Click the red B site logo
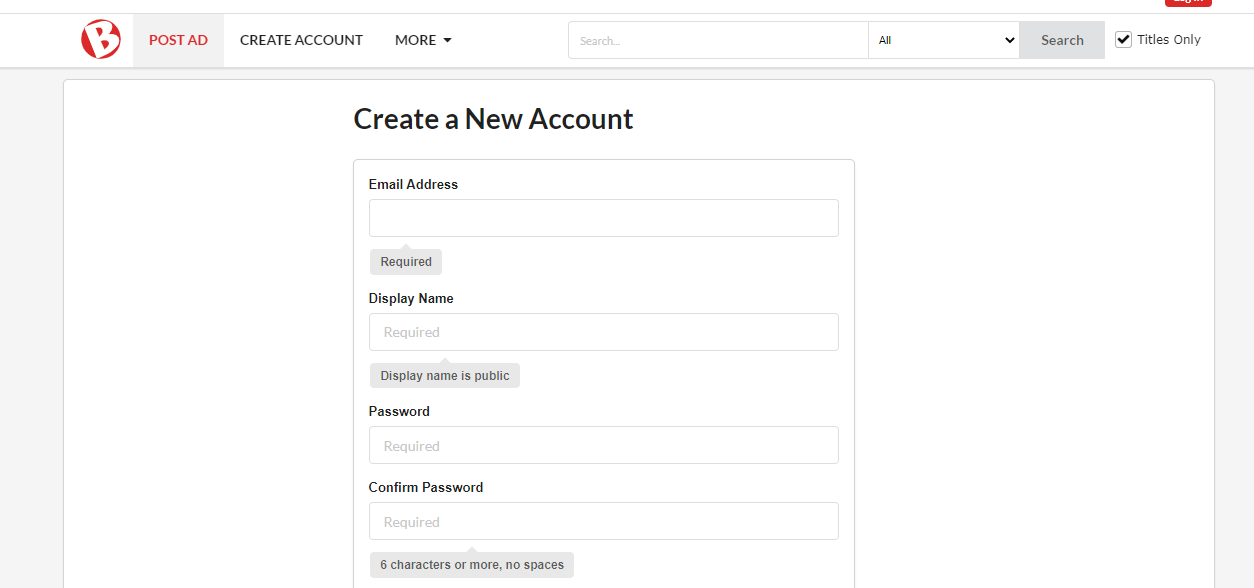The height and width of the screenshot is (588, 1254). [100, 39]
